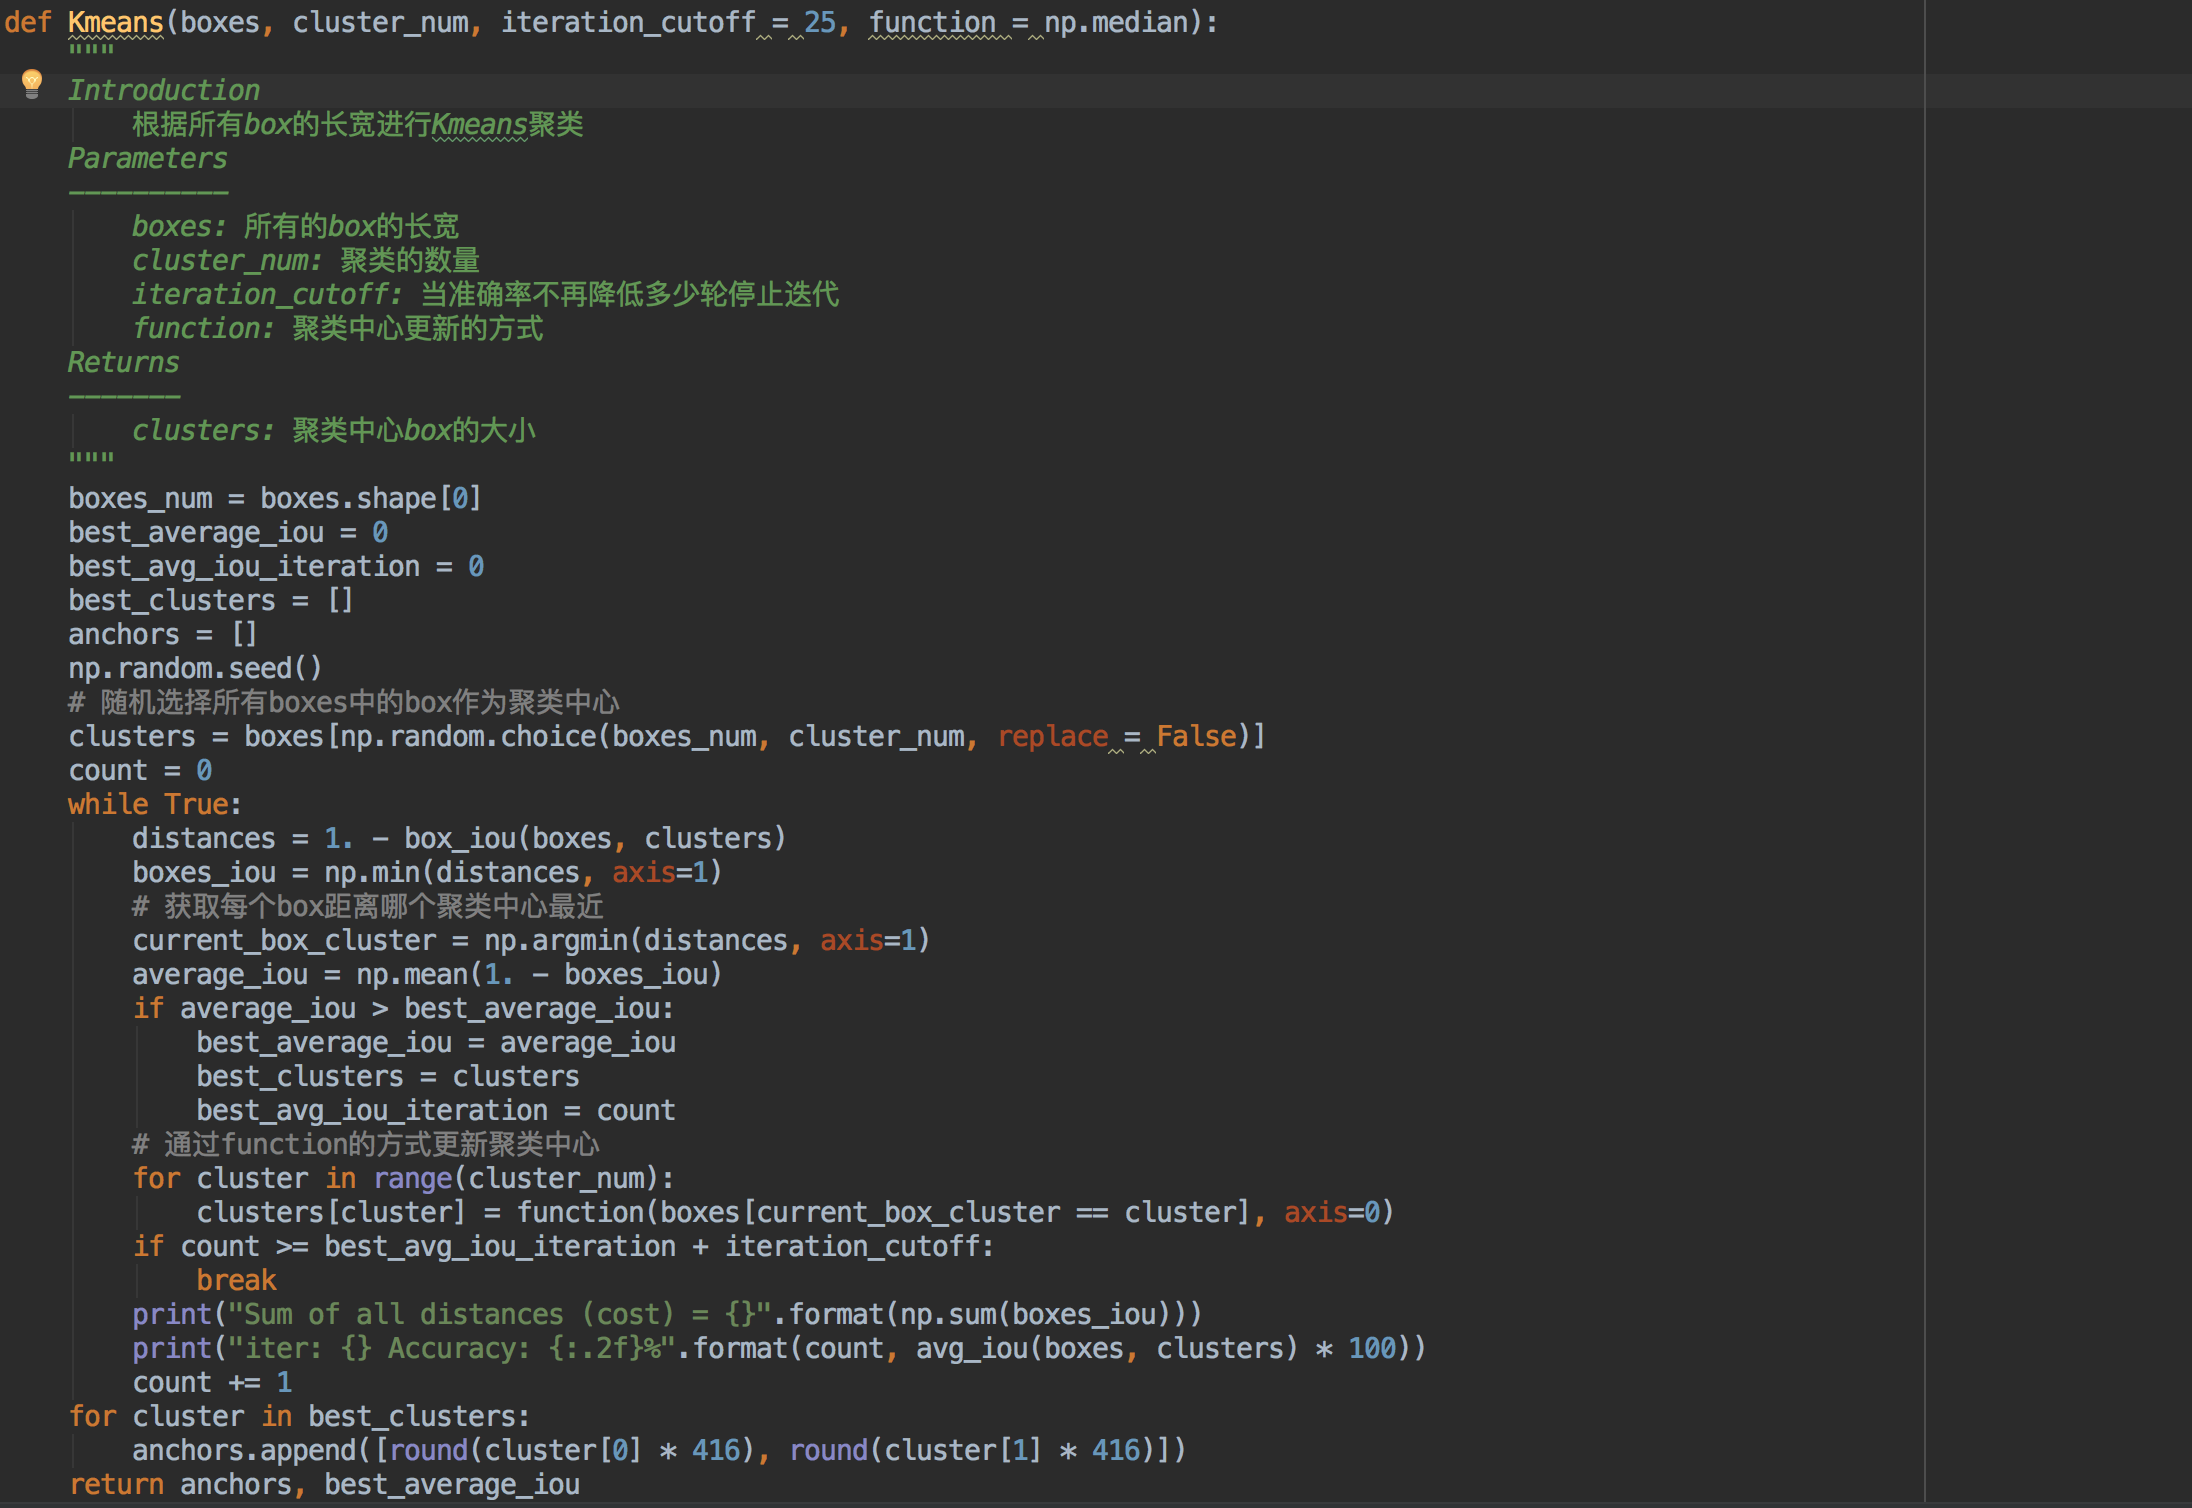This screenshot has width=2192, height=1508.
Task: Click the np.random.seed() call
Action: 195,668
